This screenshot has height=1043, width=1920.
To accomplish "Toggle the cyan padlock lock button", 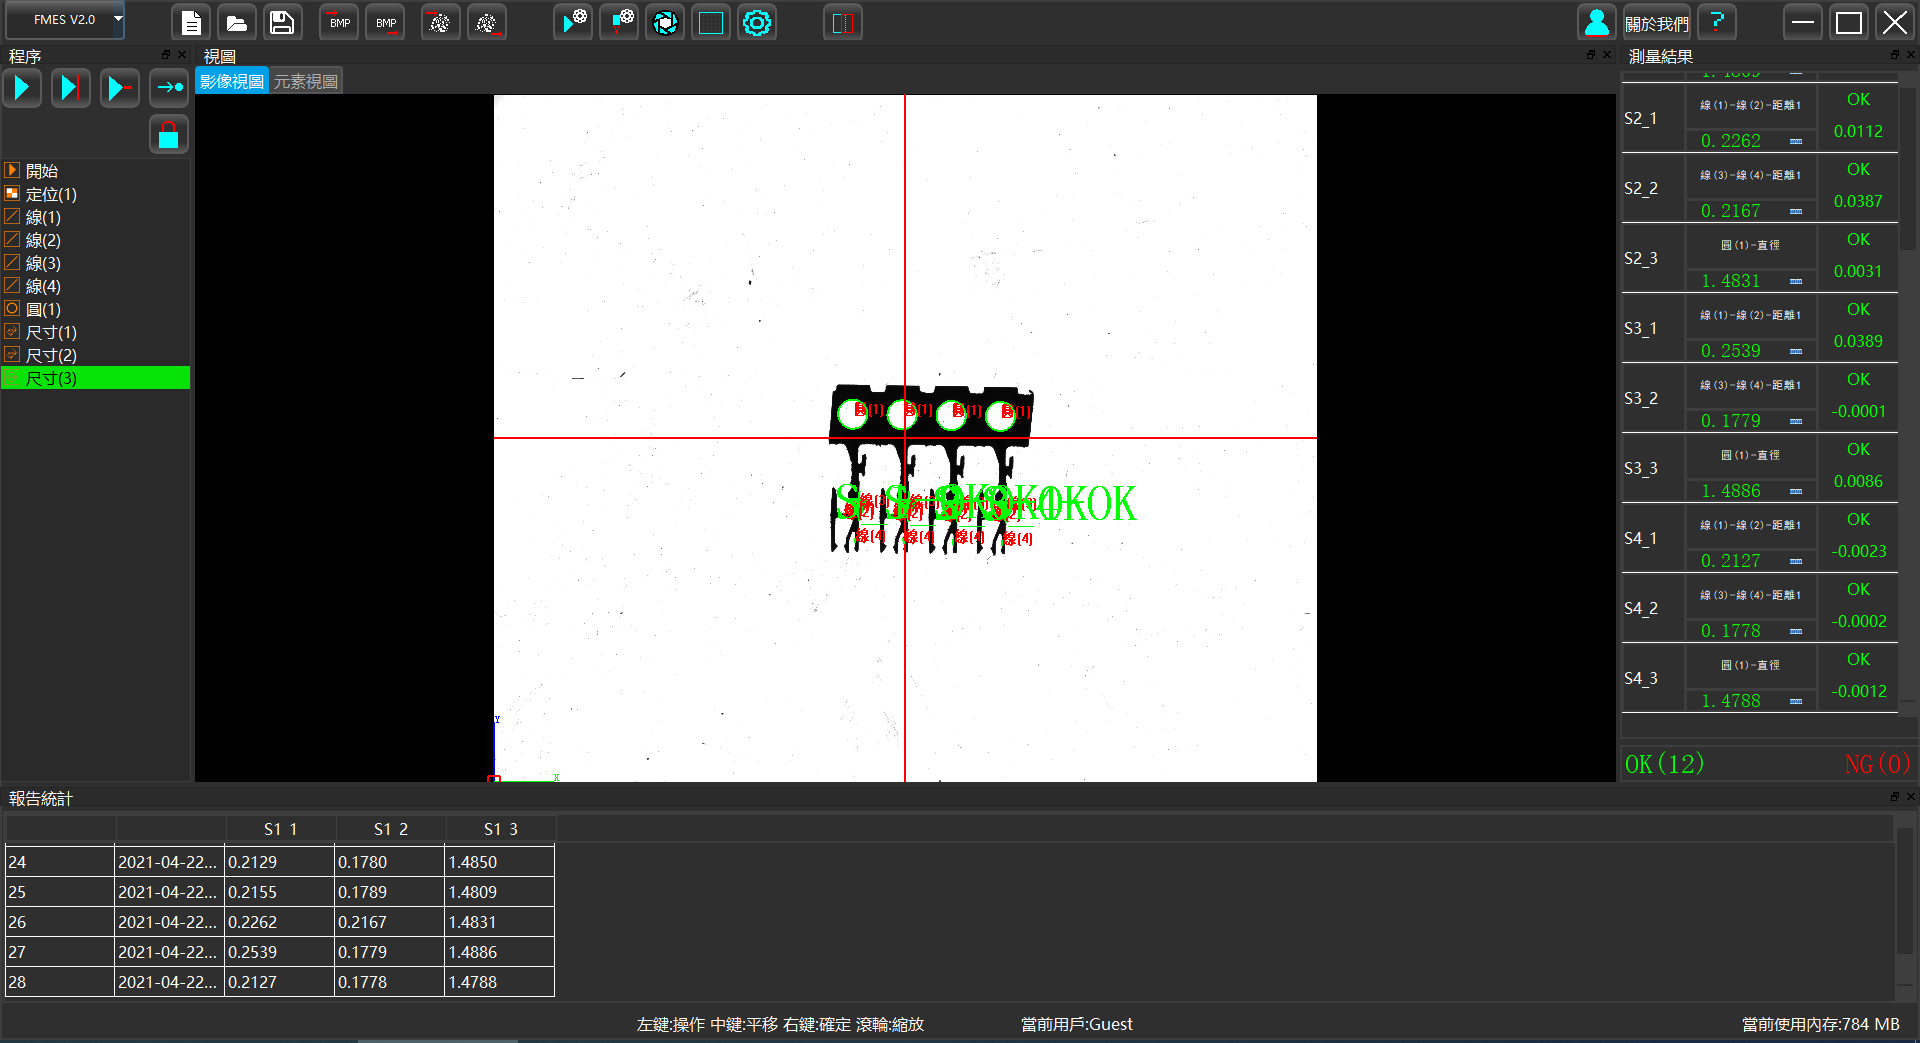I will [168, 135].
